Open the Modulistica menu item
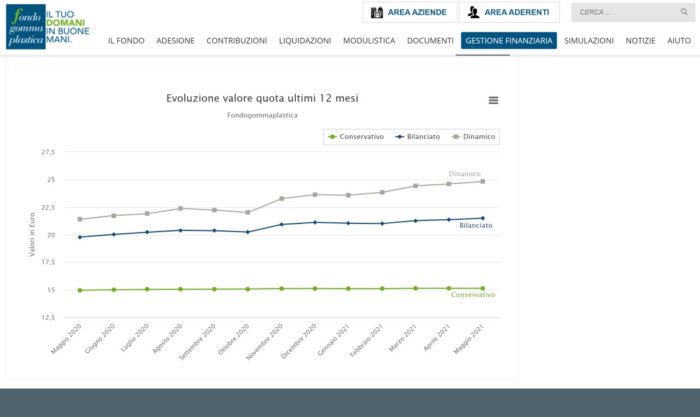 tap(369, 41)
